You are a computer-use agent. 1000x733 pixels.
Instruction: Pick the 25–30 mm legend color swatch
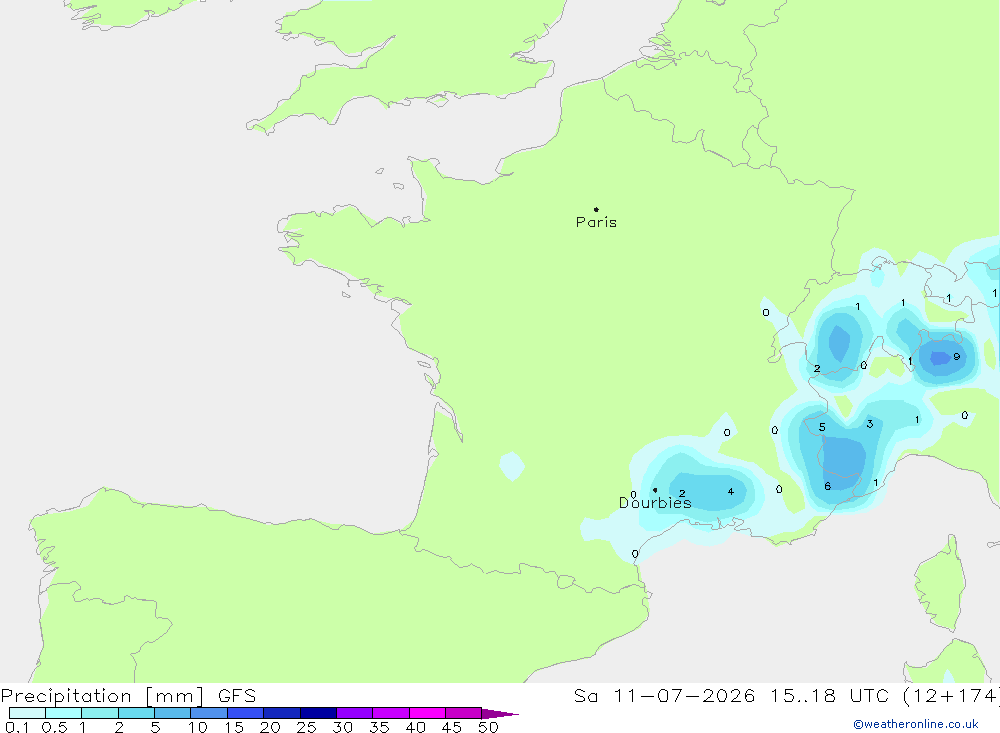point(318,713)
